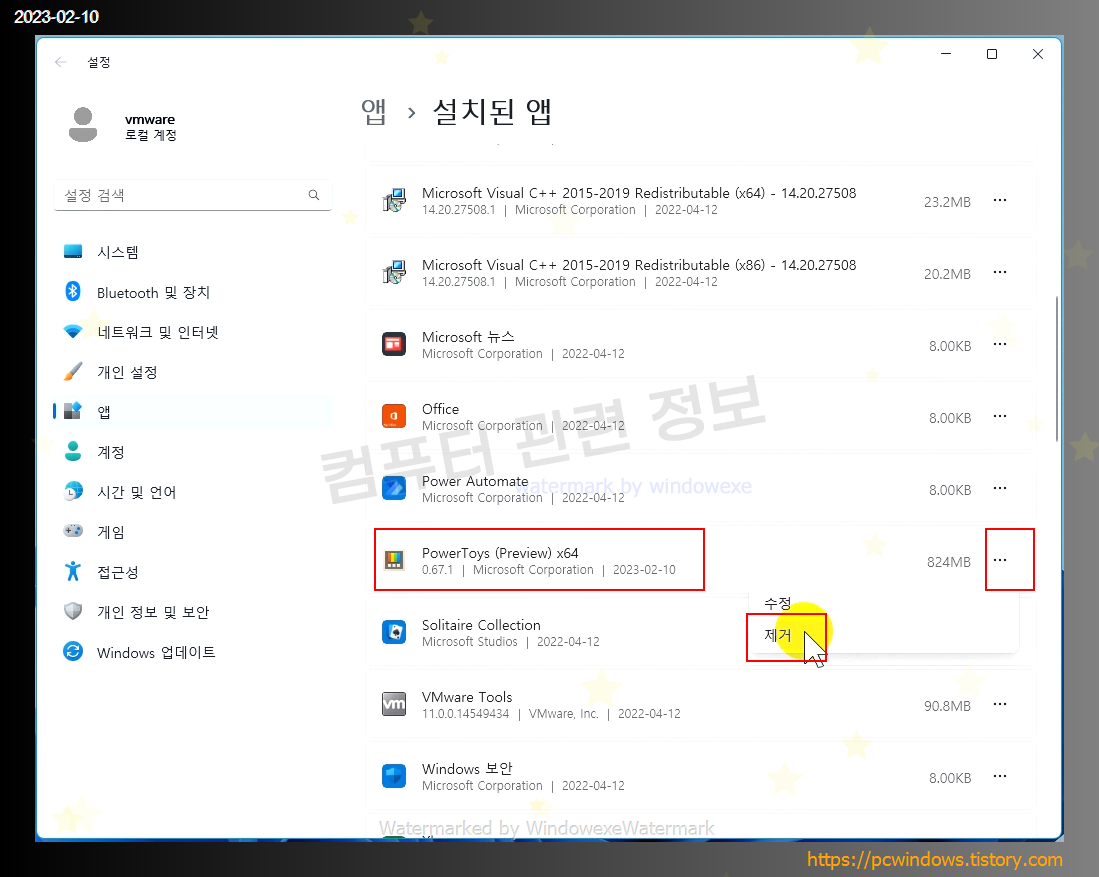The image size is (1099, 877).
Task: Click the 로컬 계정 label under vmware
Action: pyautogui.click(x=151, y=135)
